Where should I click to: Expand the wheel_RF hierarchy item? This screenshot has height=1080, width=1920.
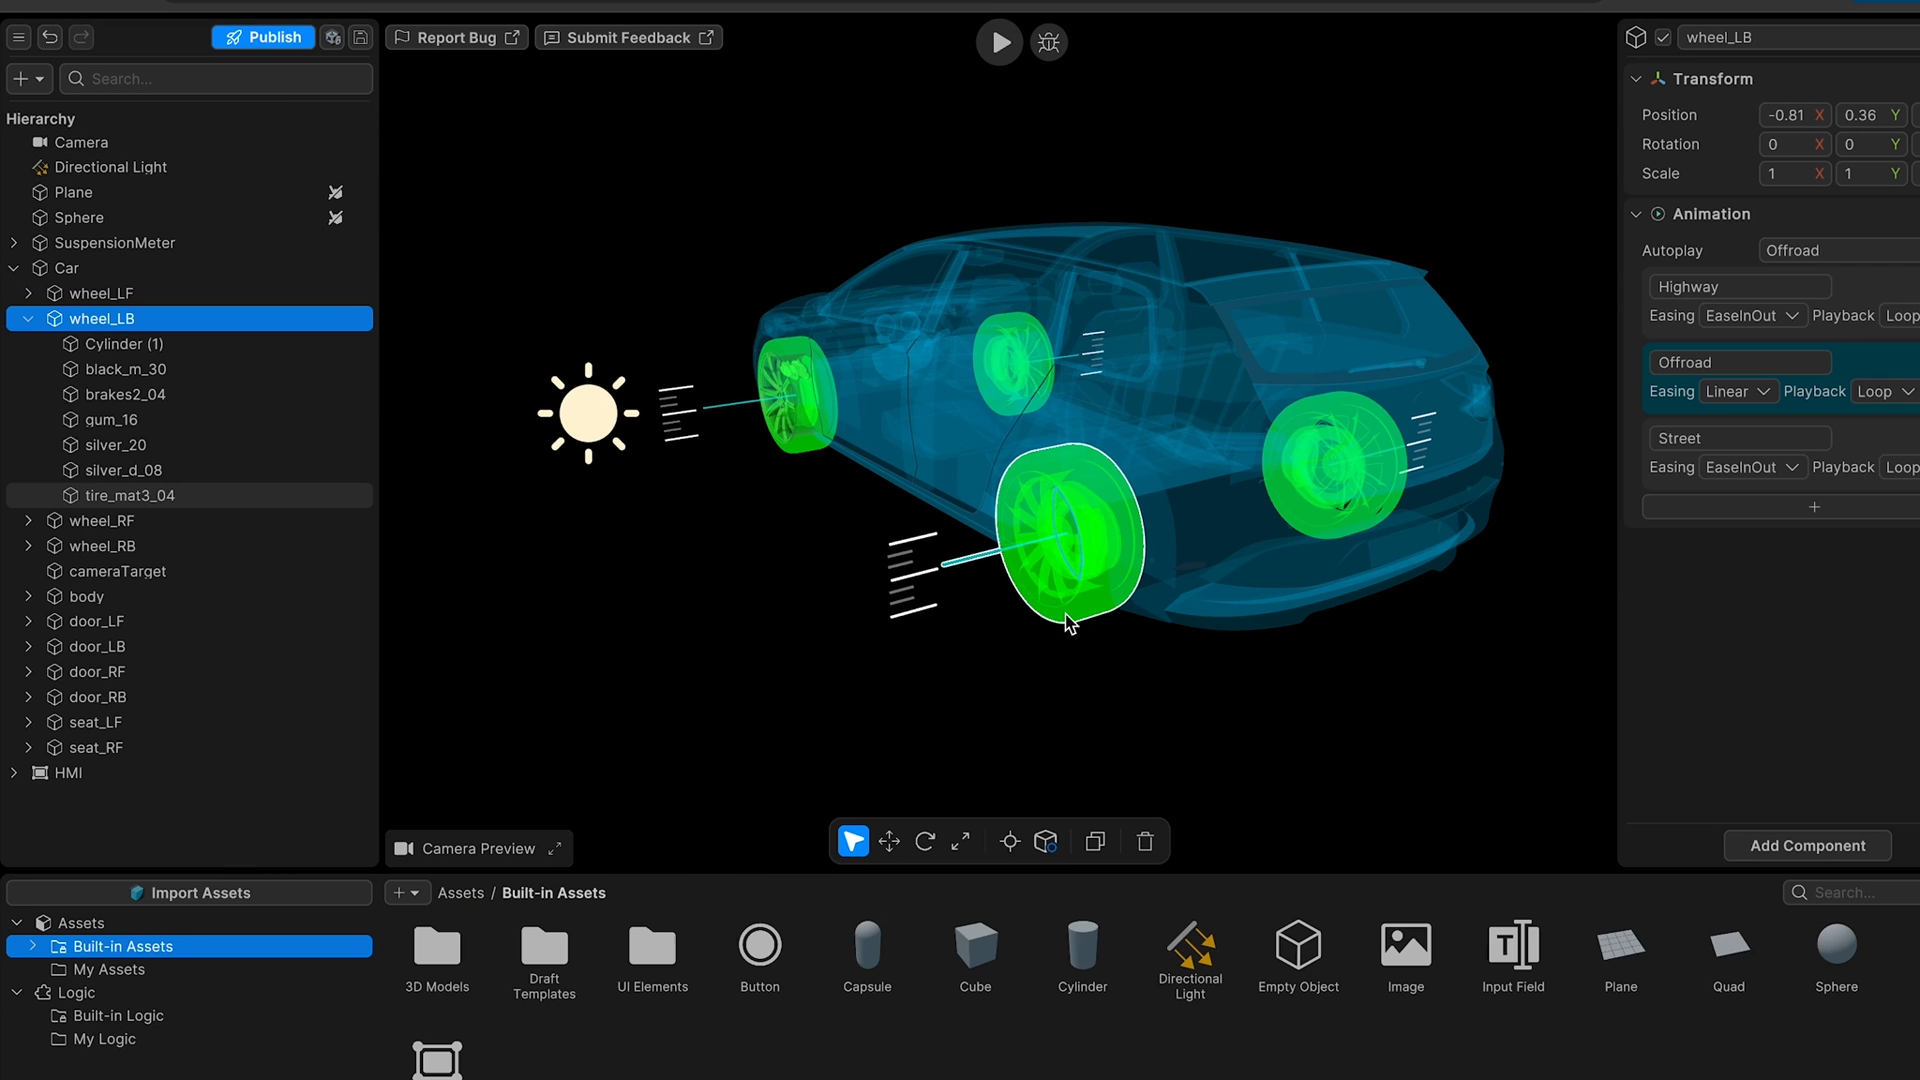[x=28, y=521]
